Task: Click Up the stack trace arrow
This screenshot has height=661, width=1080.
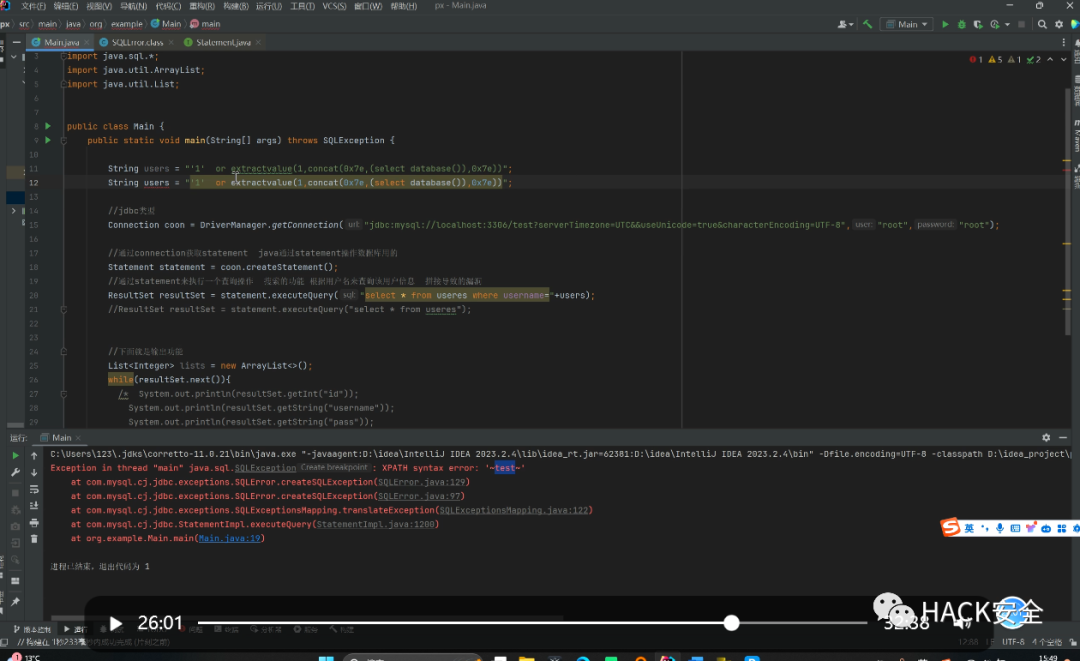Action: [x=34, y=456]
